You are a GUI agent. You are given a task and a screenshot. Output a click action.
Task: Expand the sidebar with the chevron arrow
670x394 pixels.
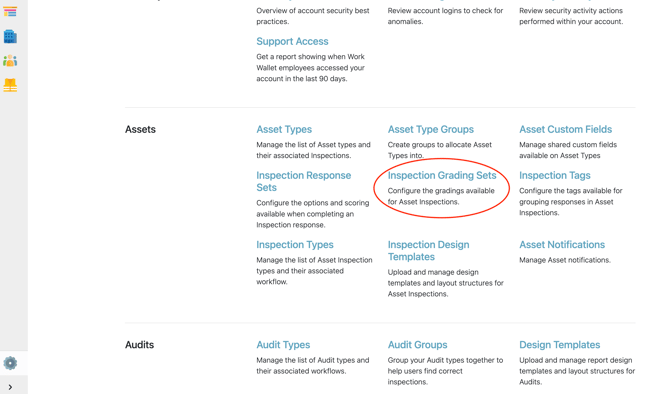pyautogui.click(x=10, y=387)
